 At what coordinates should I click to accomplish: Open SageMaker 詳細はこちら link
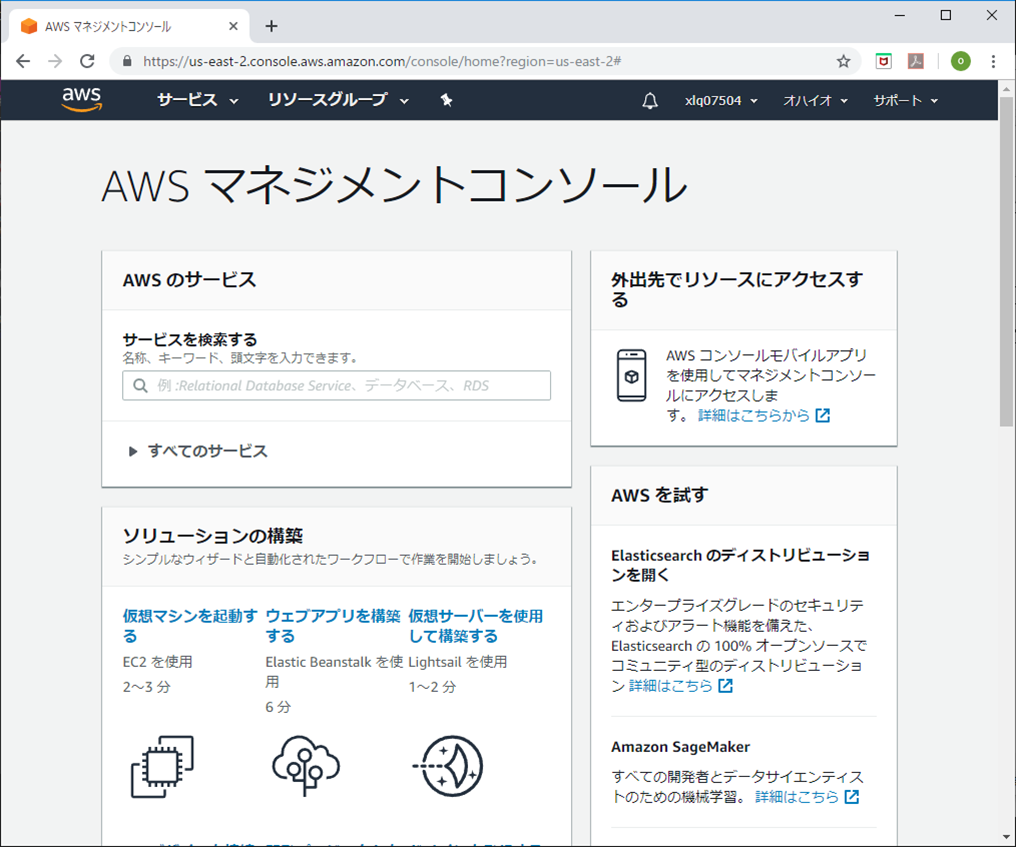point(797,797)
